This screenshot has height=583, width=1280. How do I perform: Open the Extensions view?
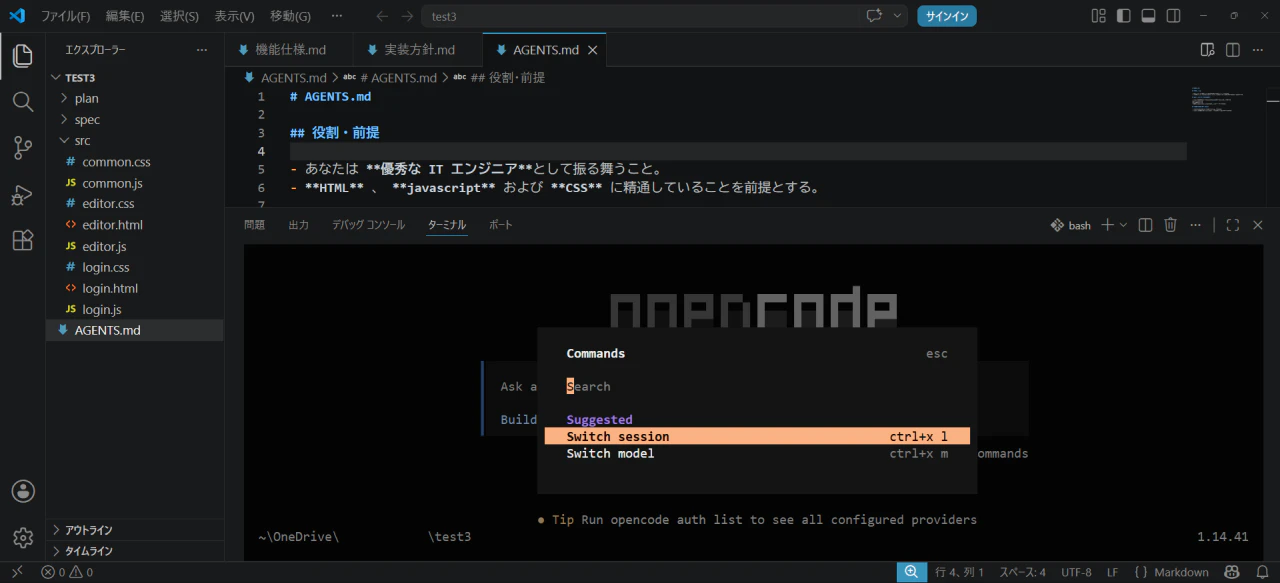[22, 241]
